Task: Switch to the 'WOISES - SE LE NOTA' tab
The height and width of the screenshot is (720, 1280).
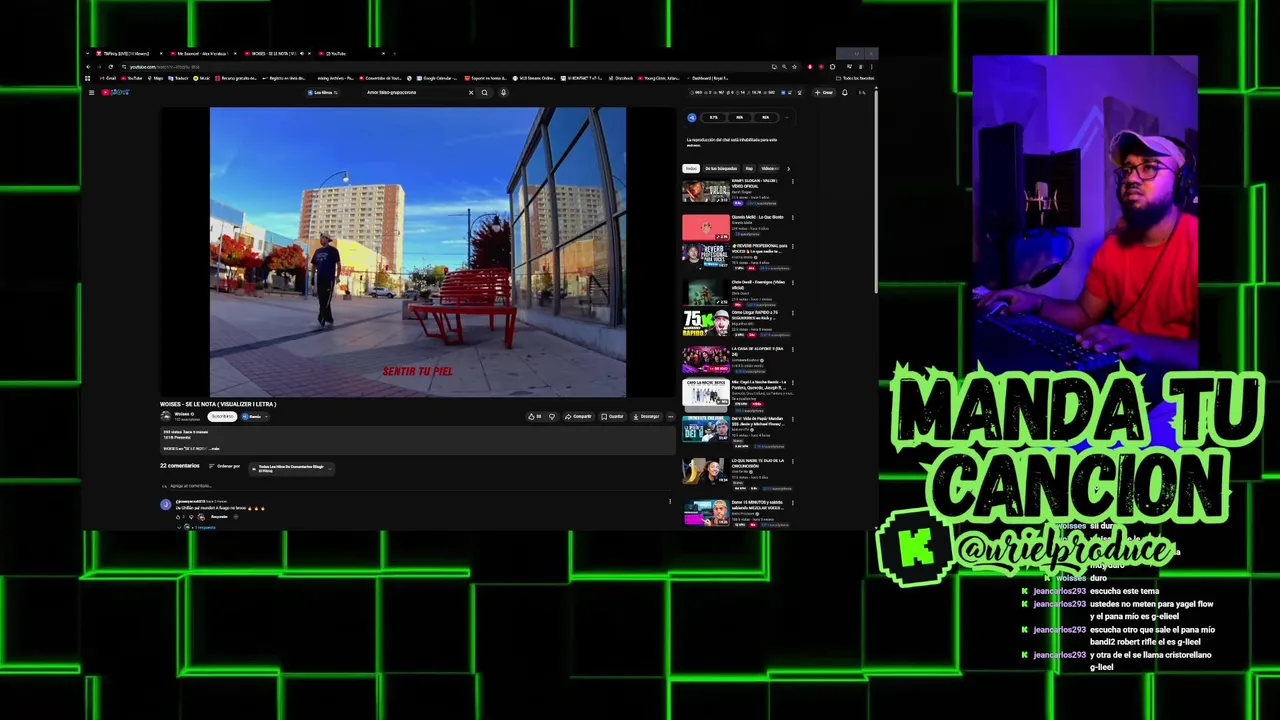Action: (x=277, y=53)
